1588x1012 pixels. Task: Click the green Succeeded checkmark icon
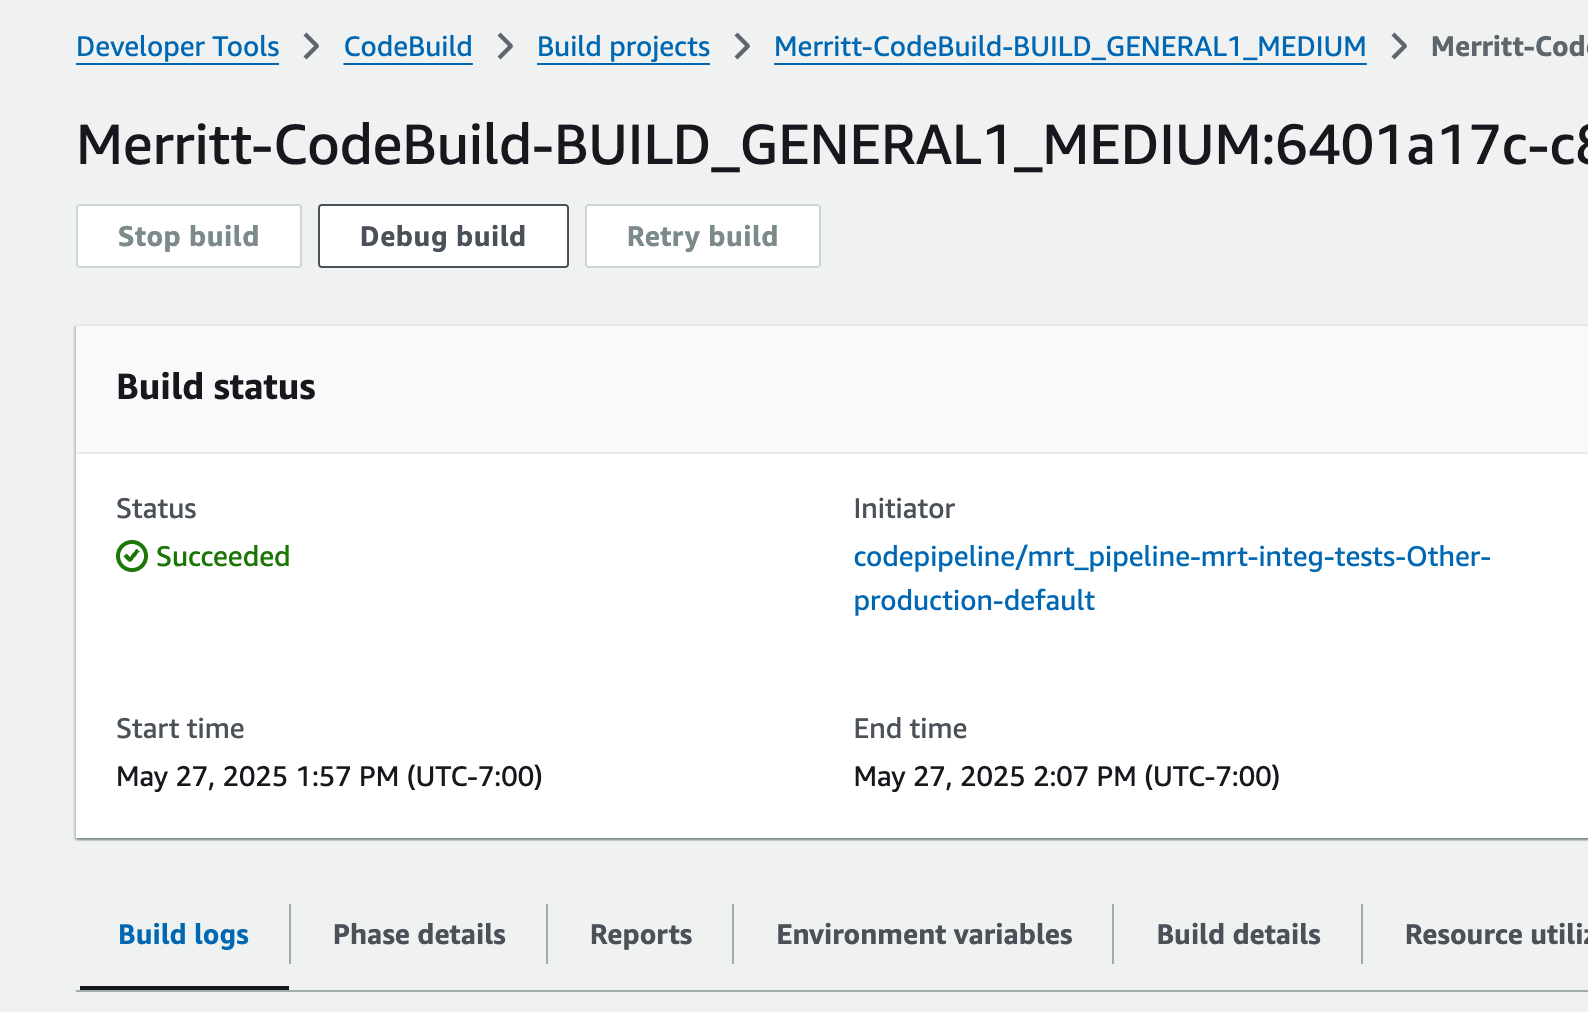[132, 556]
